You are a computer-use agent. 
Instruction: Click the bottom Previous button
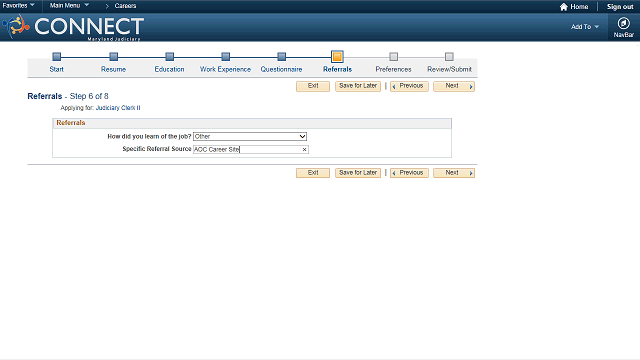pos(409,173)
